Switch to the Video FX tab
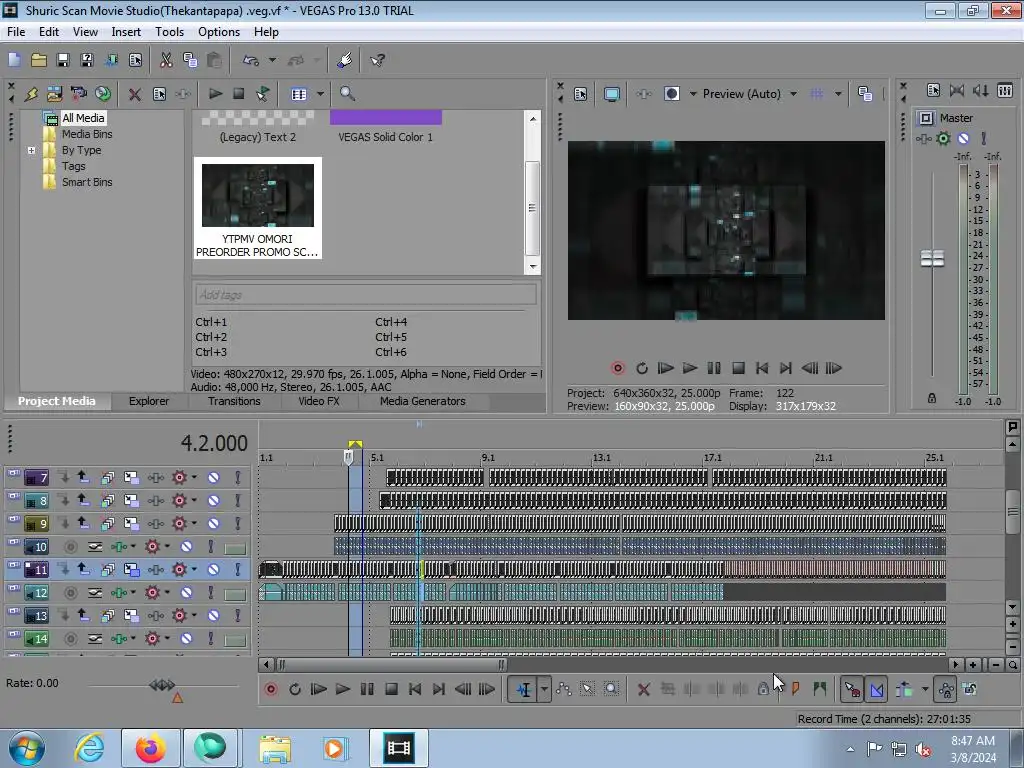Screen dimensions: 1024x768 click(319, 401)
